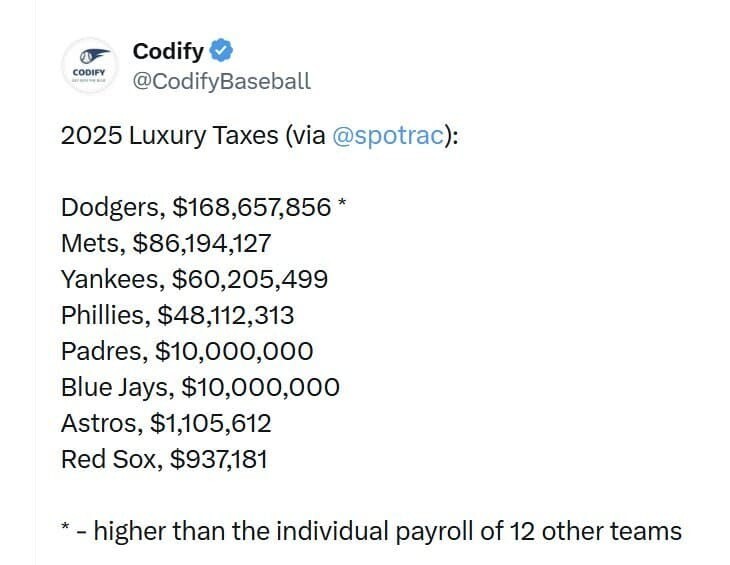This screenshot has height=565, width=730.
Task: Click the footnote about 12 other teams
Action: 371,531
